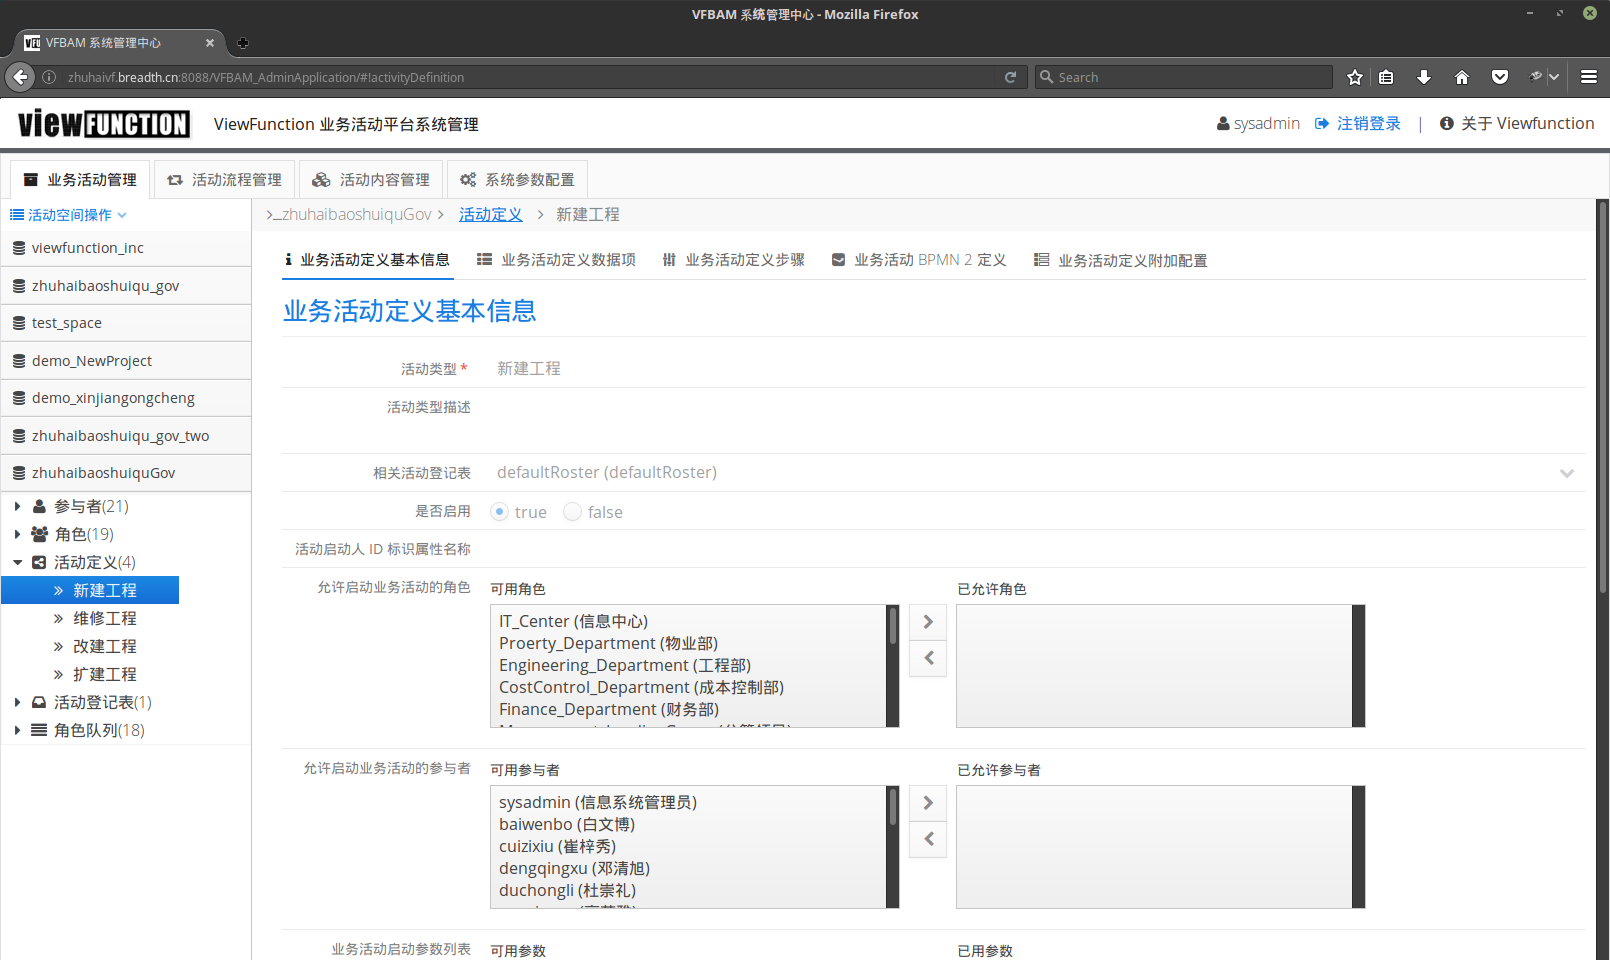Open the Pocket icon in toolbar
1610x960 pixels.
tap(1500, 77)
